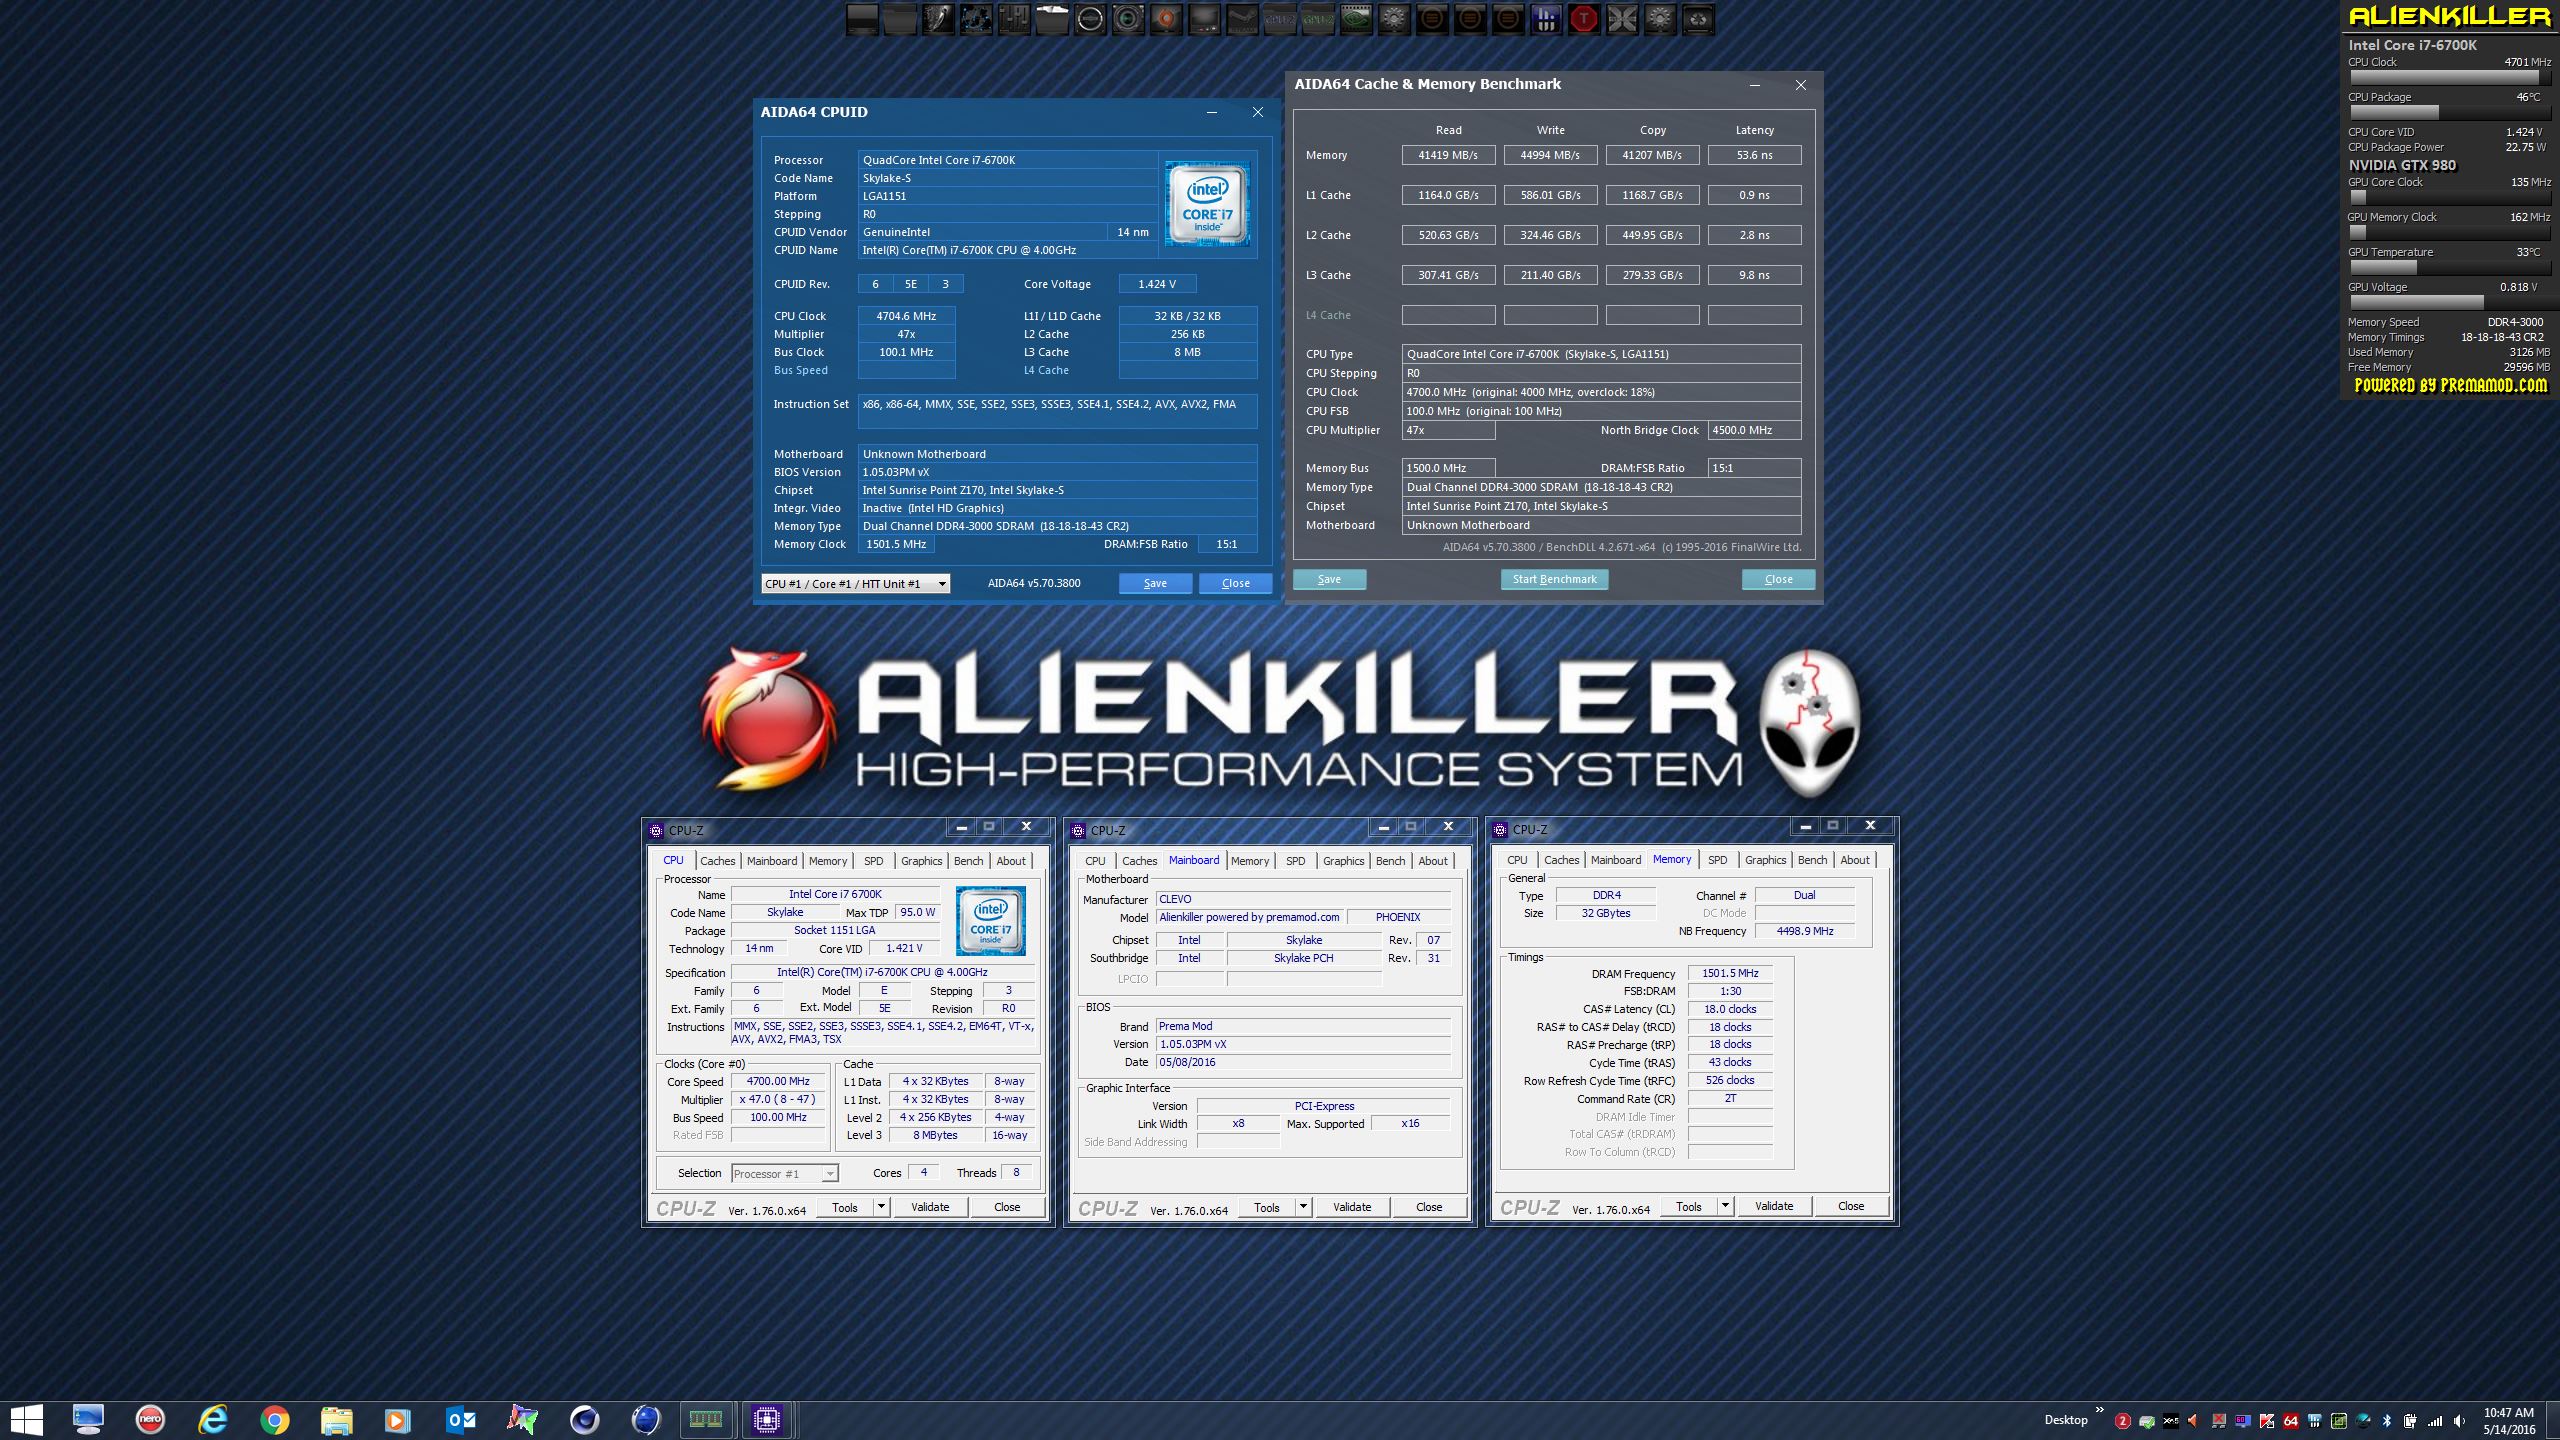Launch Origin from the top dock

pos(1166,20)
